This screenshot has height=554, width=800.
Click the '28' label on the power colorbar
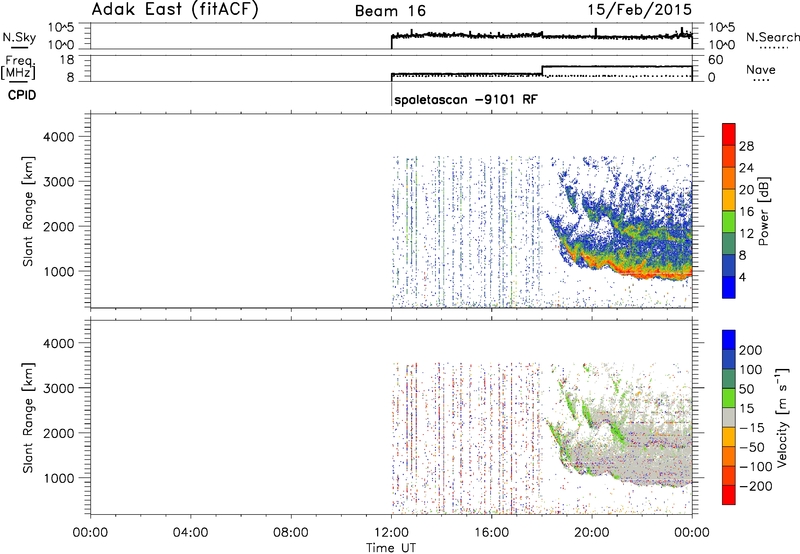pyautogui.click(x=746, y=146)
